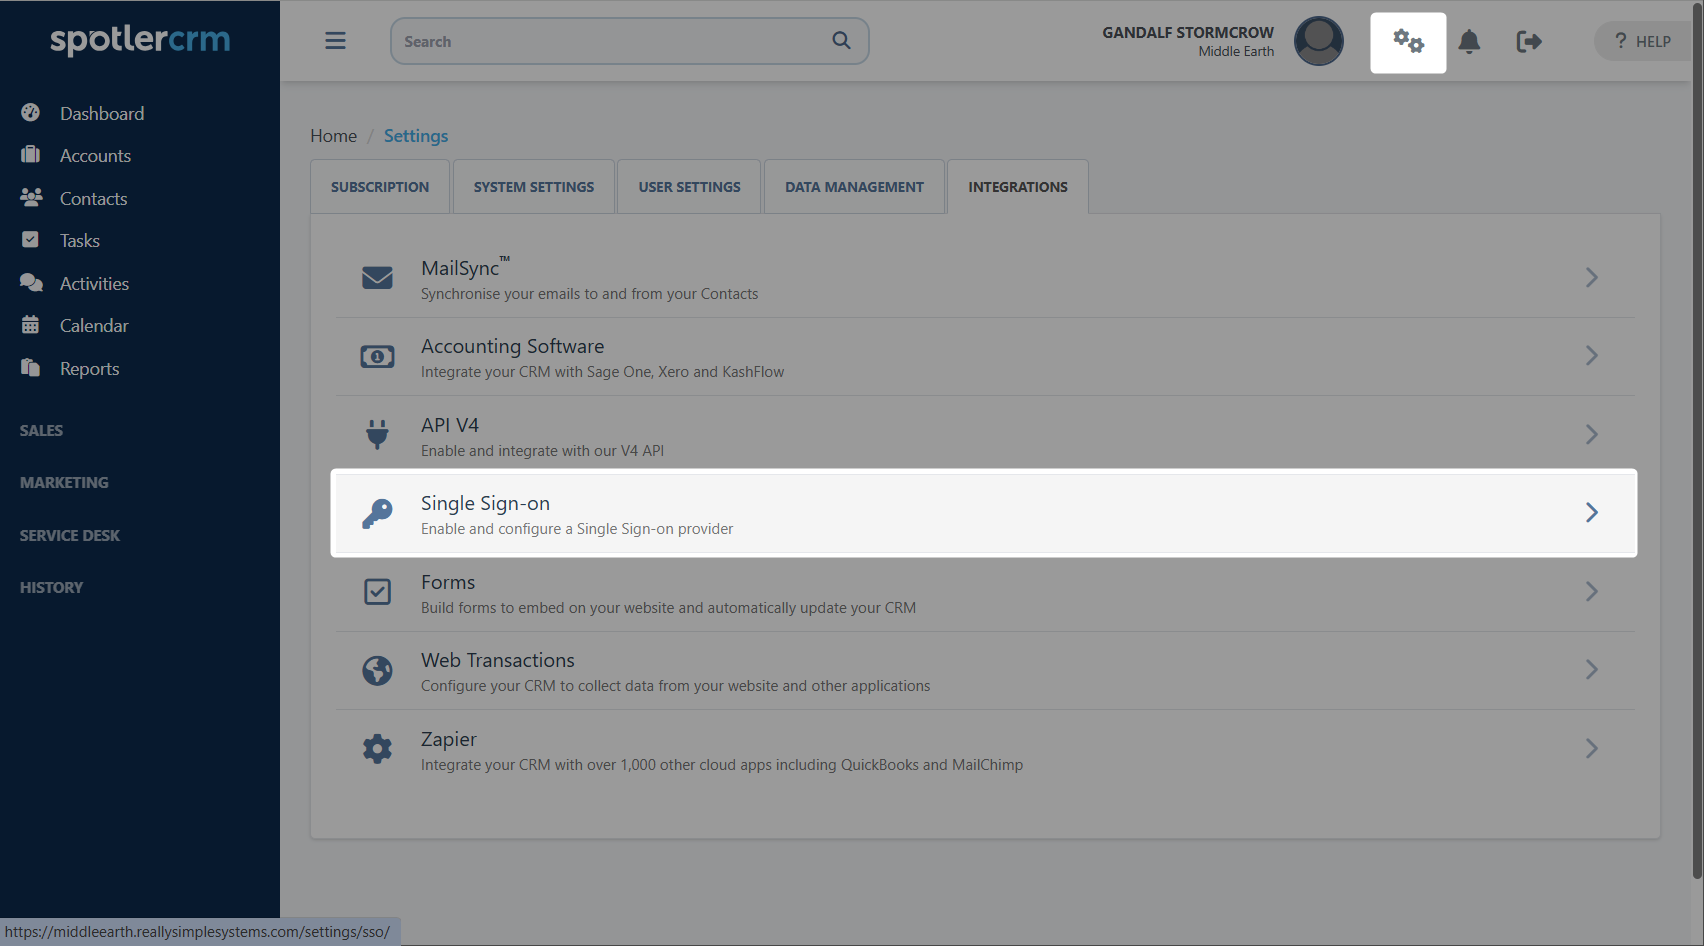Click 'Synchronise your emails' description text

(589, 294)
